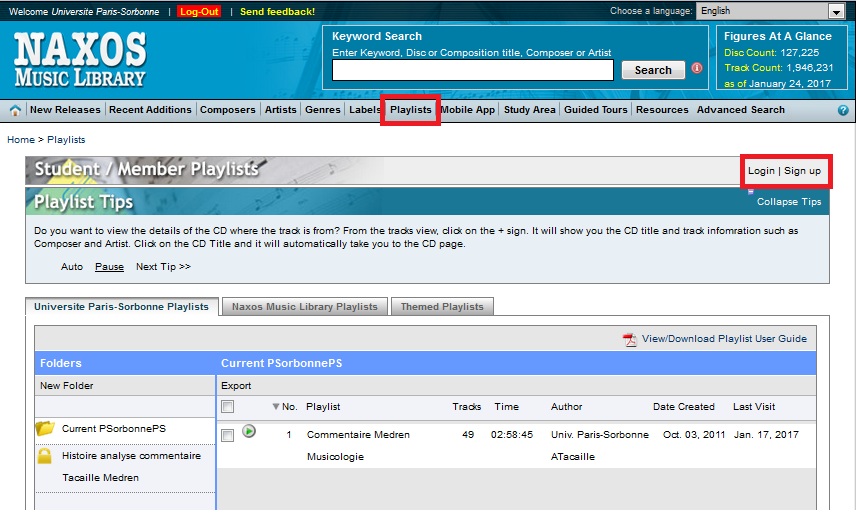Tick the select-all checkbox in table header
The height and width of the screenshot is (513, 856).
(228, 407)
